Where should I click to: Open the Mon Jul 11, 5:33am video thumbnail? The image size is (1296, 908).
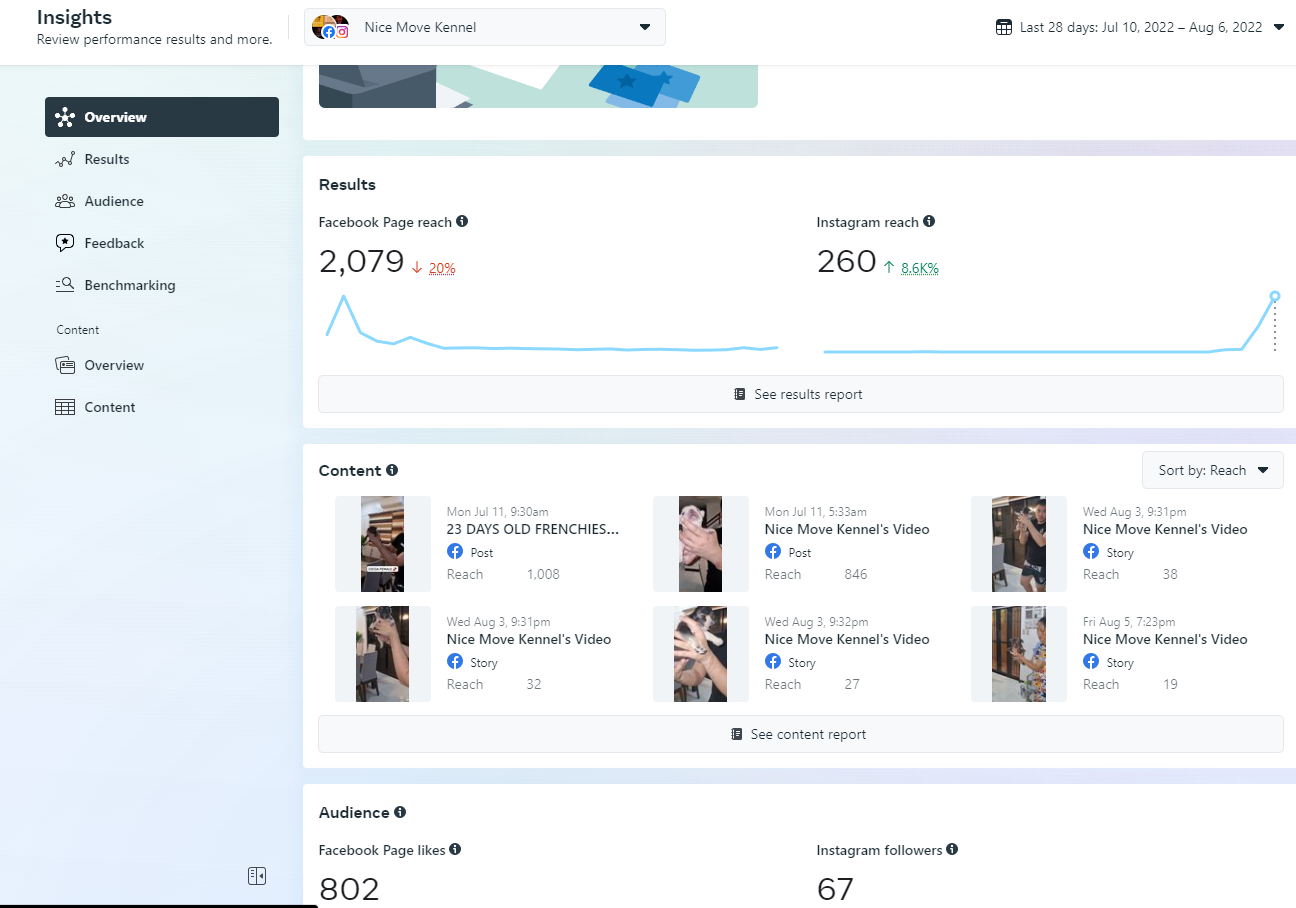click(701, 544)
